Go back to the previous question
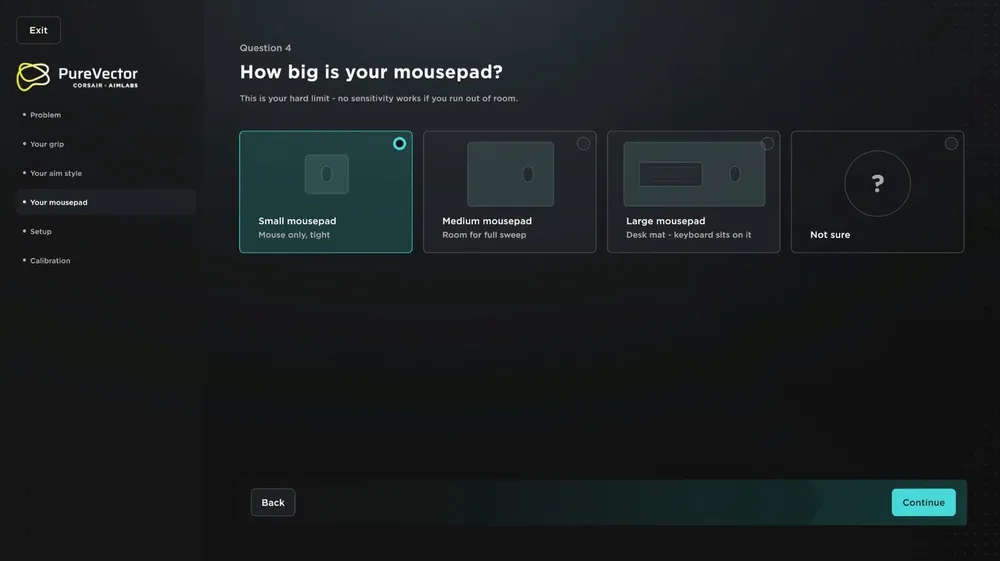This screenshot has height=561, width=1000. pyautogui.click(x=273, y=502)
